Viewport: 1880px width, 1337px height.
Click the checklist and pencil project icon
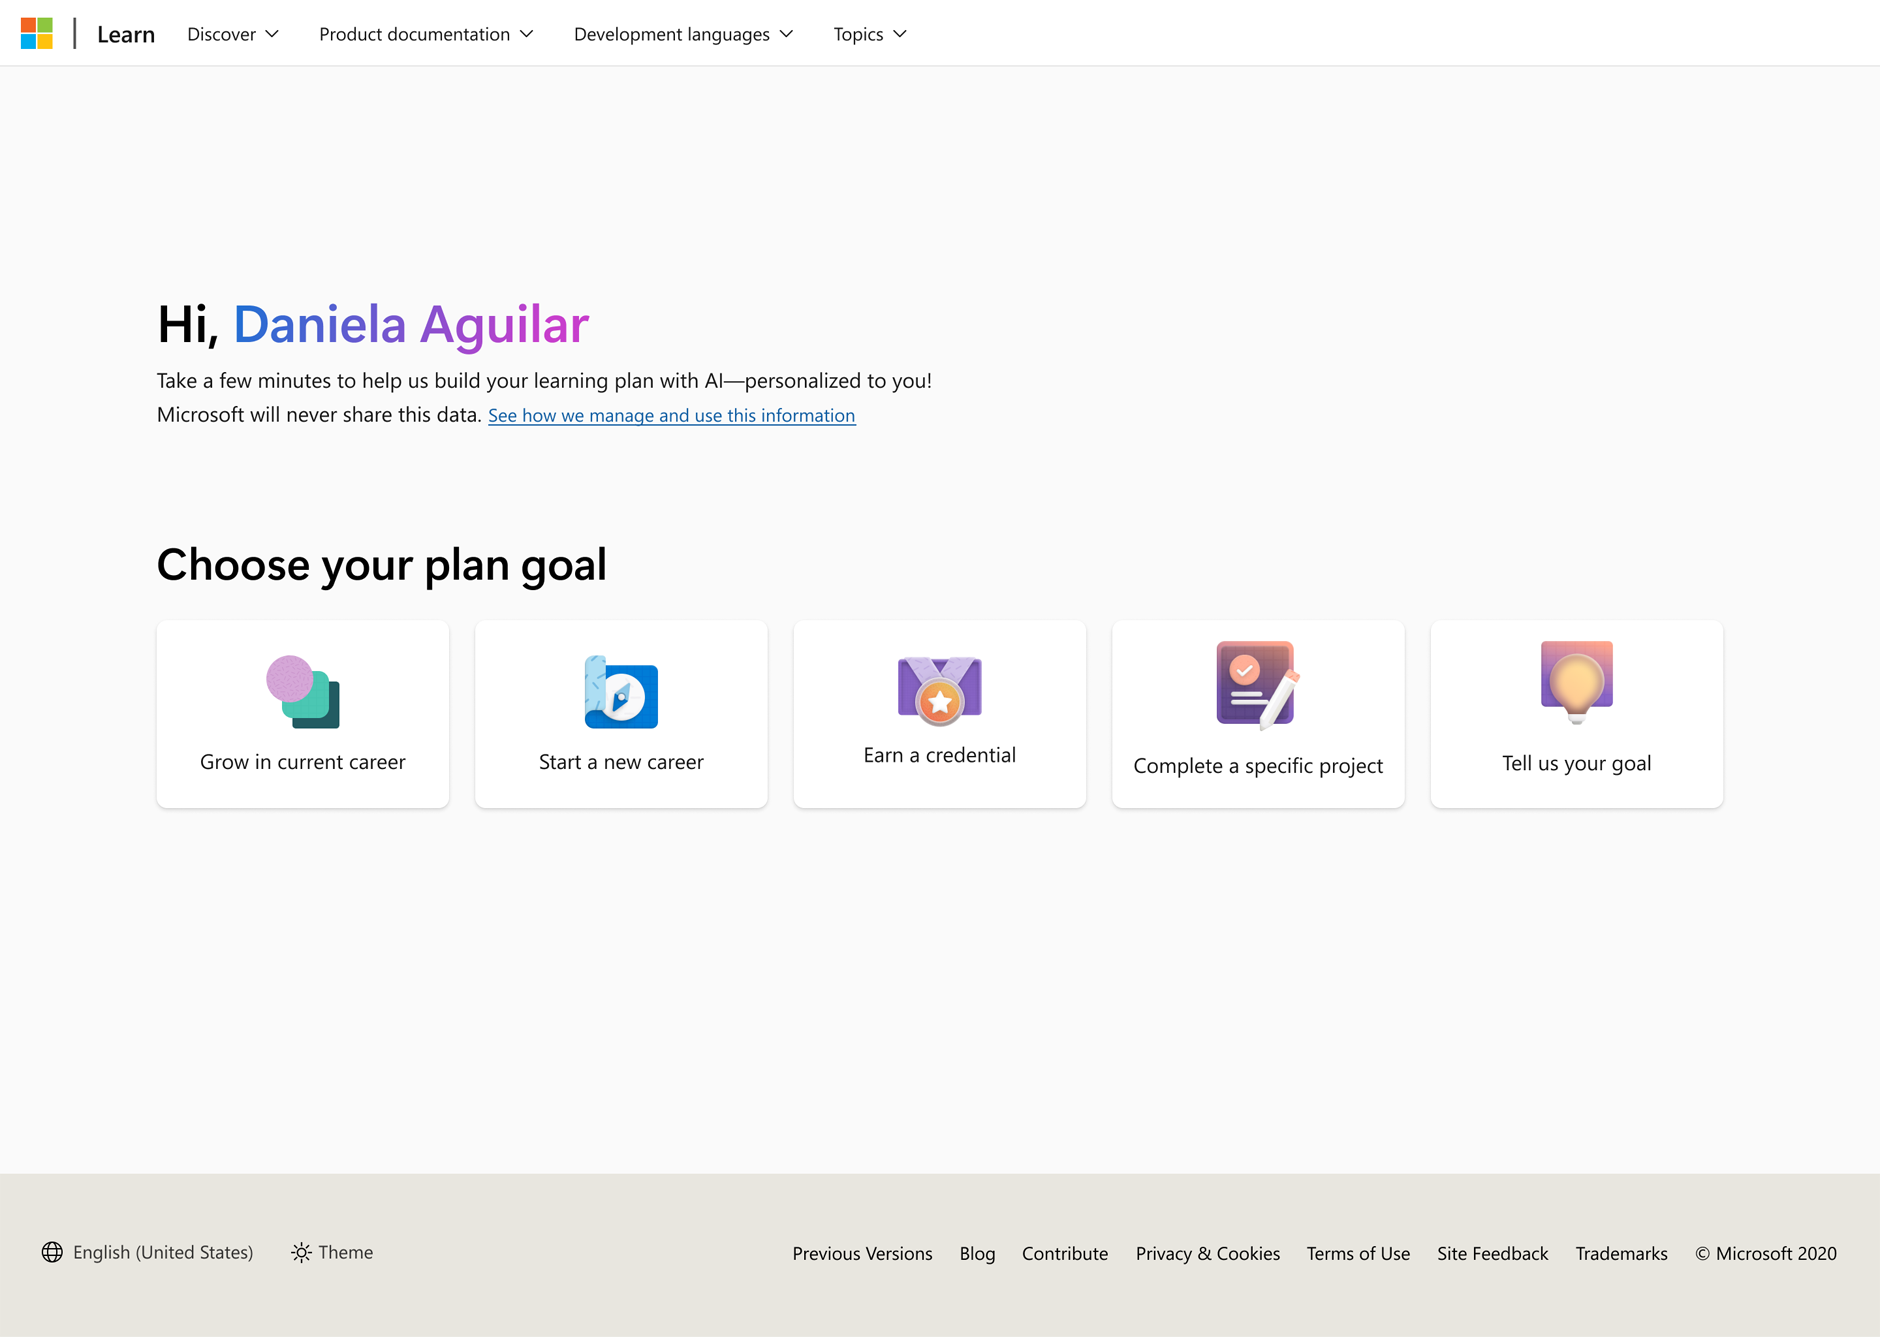click(x=1258, y=685)
